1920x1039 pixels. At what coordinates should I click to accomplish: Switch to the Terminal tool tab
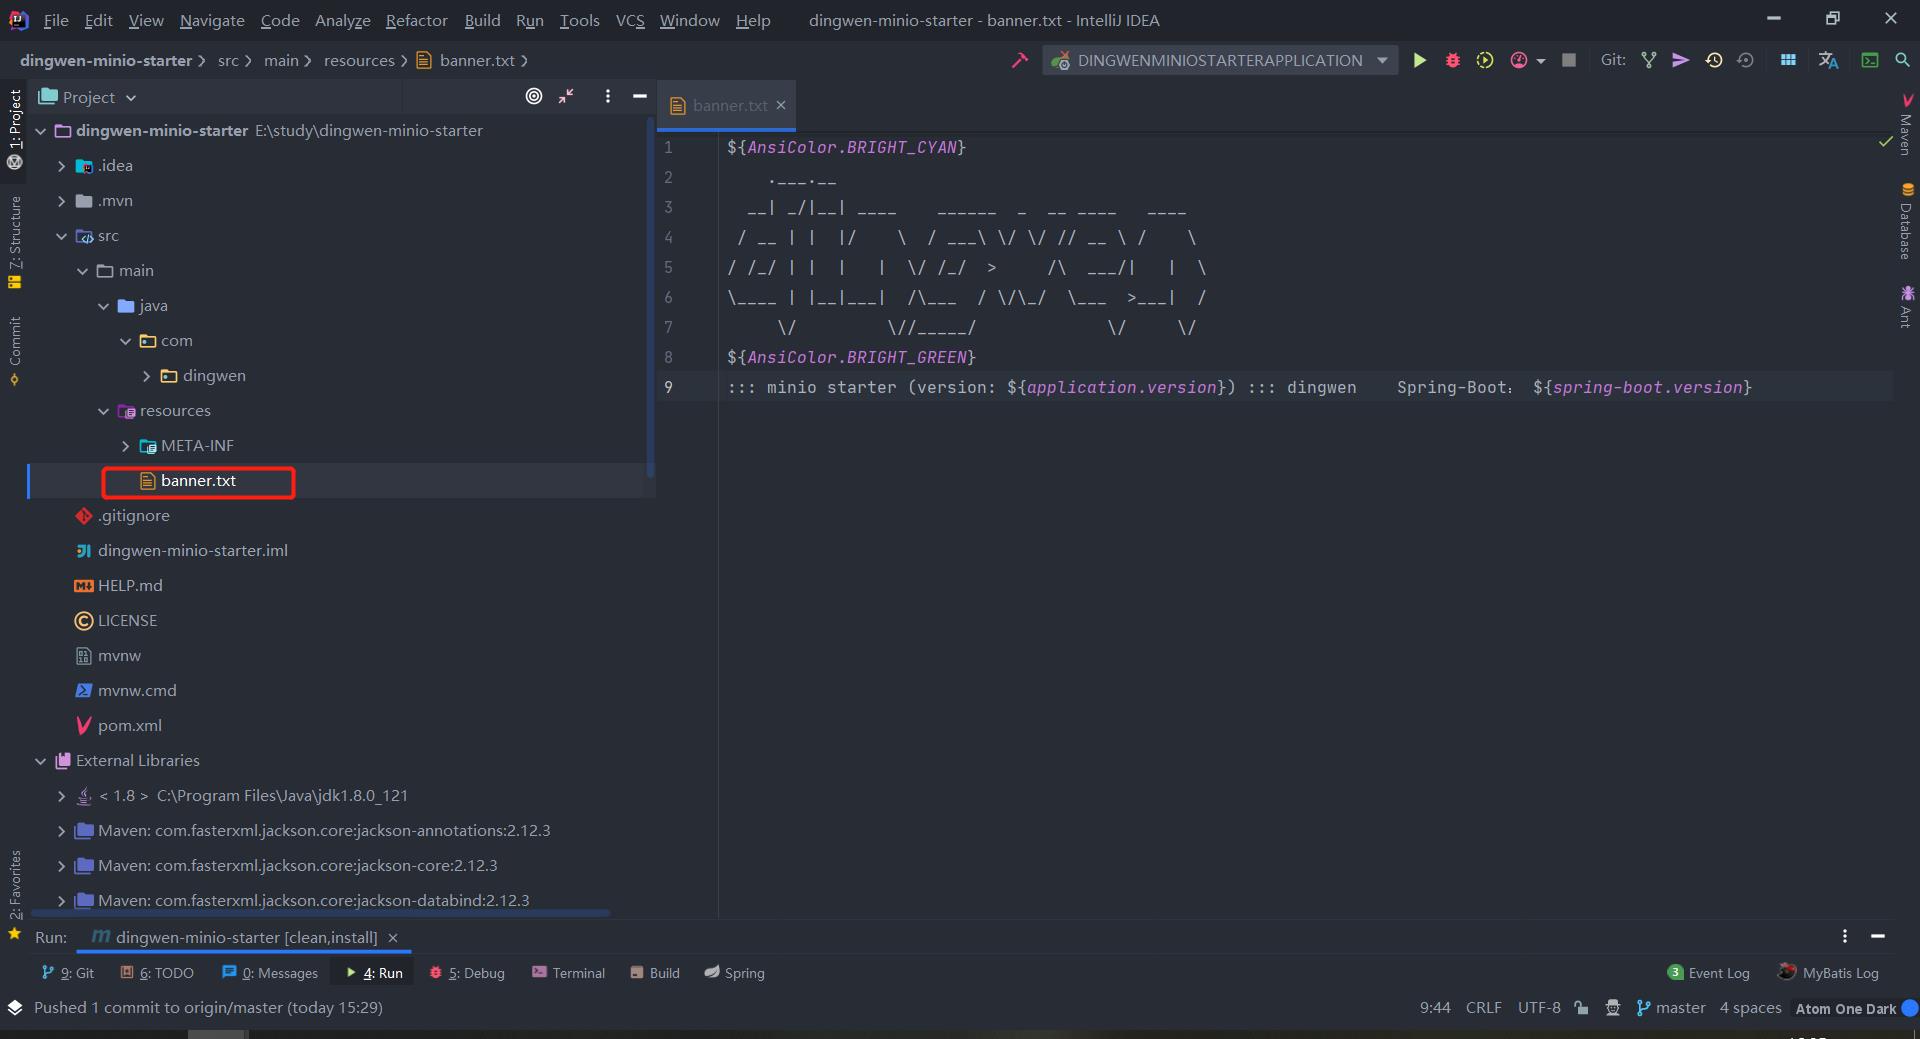click(568, 973)
